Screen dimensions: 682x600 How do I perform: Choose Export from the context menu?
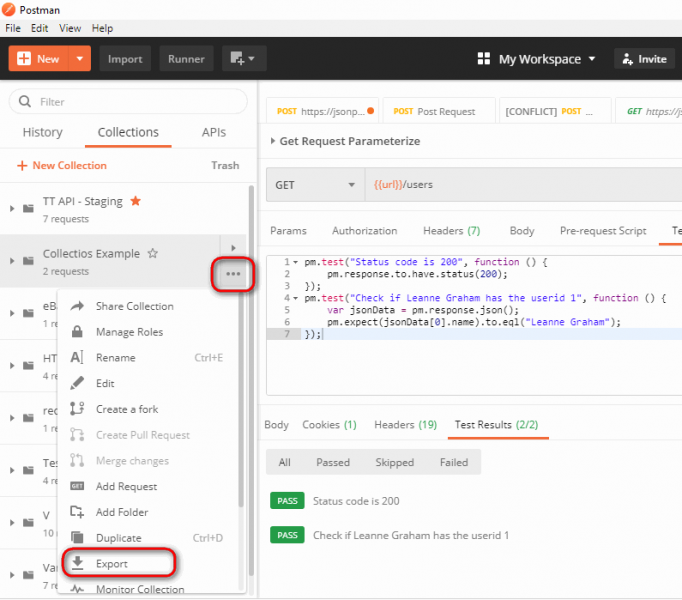point(111,564)
